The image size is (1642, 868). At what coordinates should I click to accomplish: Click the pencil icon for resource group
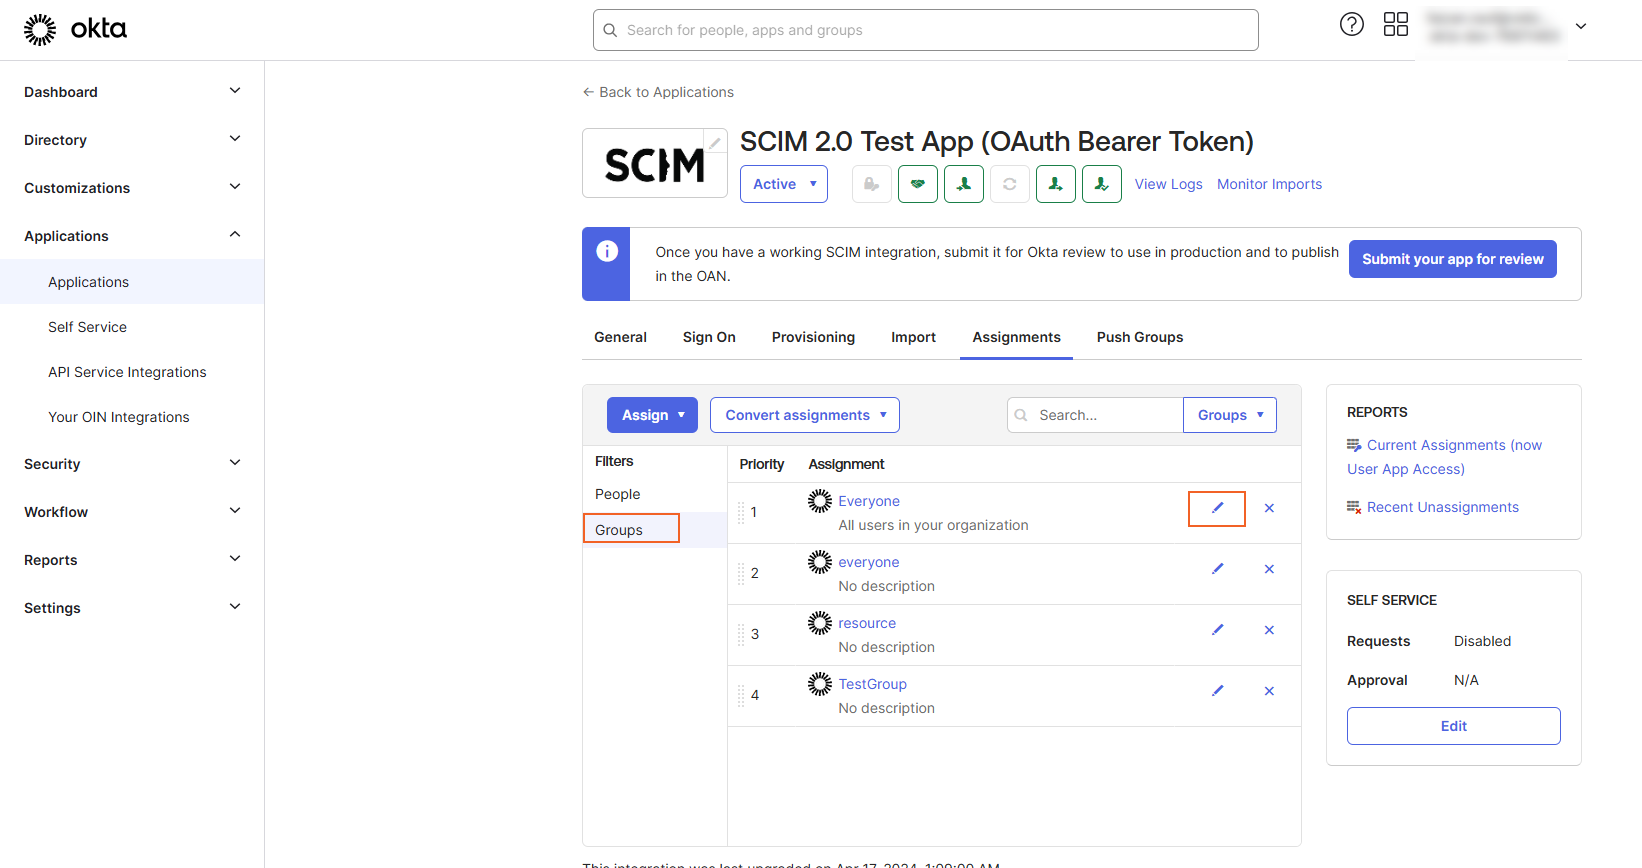click(1217, 630)
